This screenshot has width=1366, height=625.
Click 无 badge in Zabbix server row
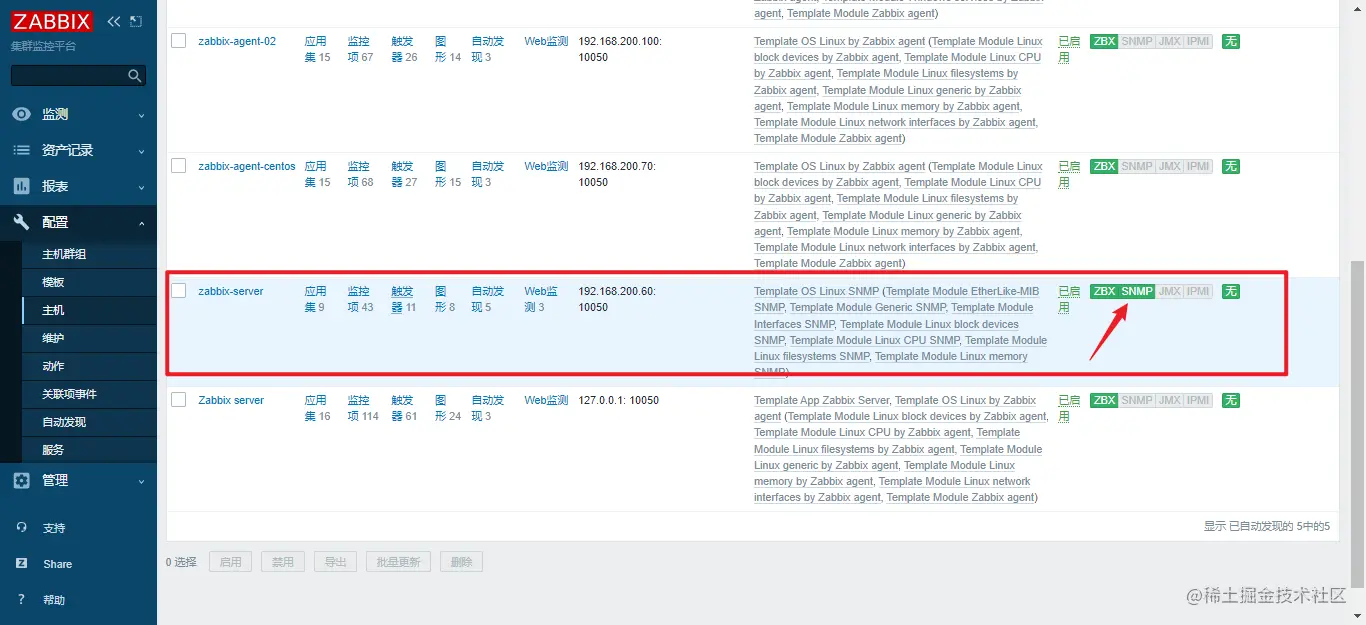pyautogui.click(x=1231, y=400)
